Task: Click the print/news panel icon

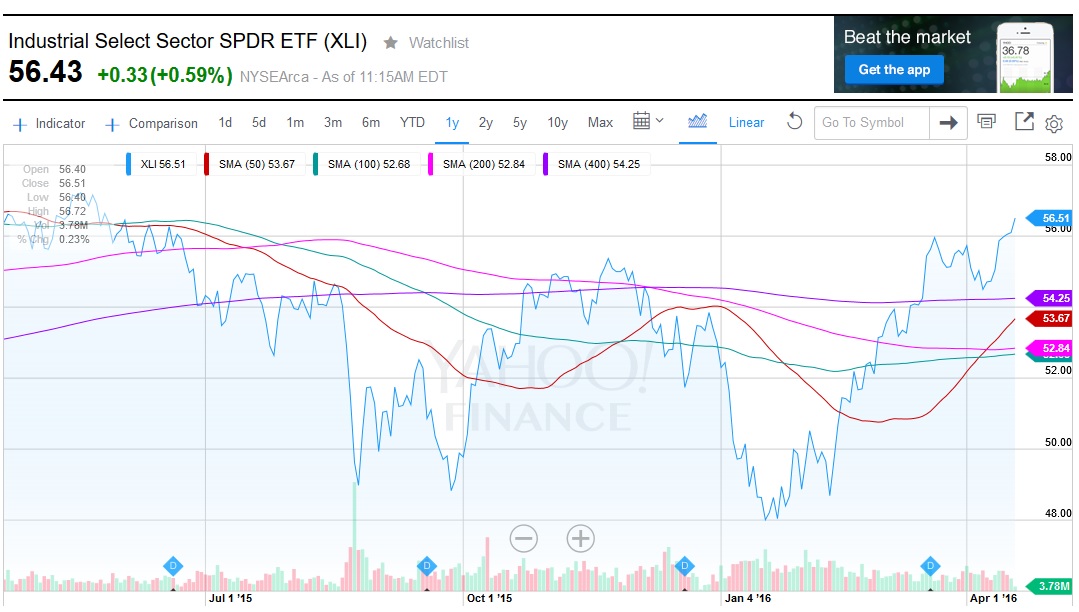Action: coord(987,122)
